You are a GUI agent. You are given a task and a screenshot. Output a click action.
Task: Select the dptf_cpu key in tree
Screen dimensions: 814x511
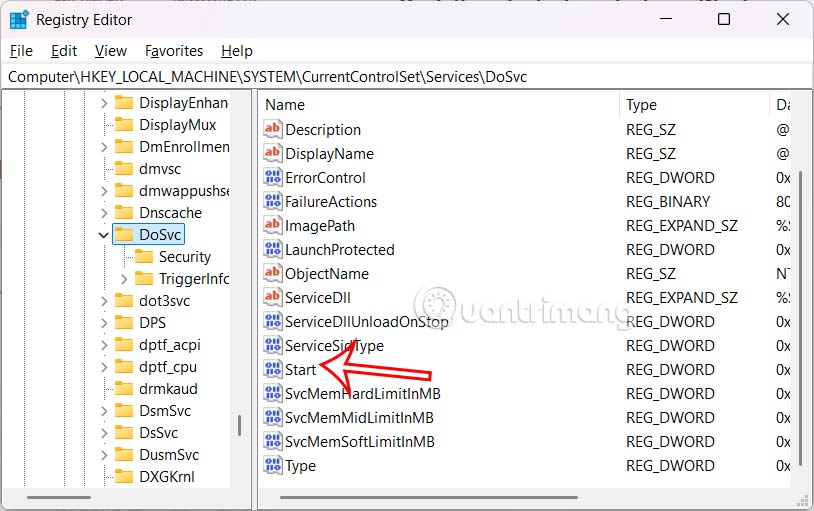coord(168,367)
